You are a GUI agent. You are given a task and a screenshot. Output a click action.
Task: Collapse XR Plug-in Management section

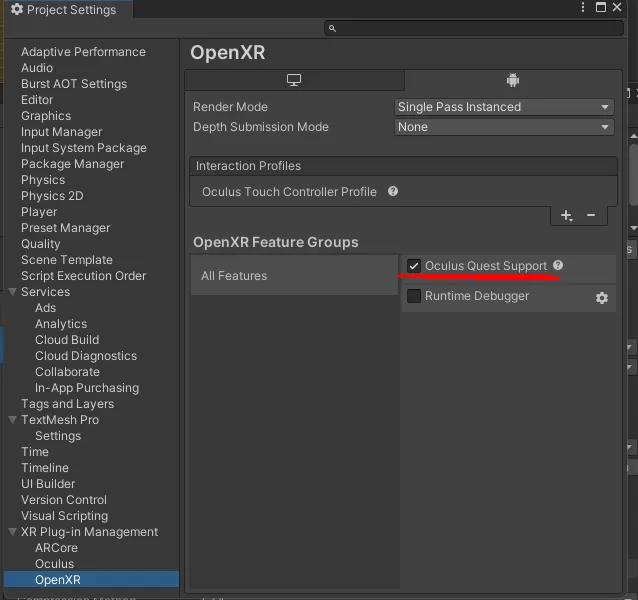(x=13, y=531)
